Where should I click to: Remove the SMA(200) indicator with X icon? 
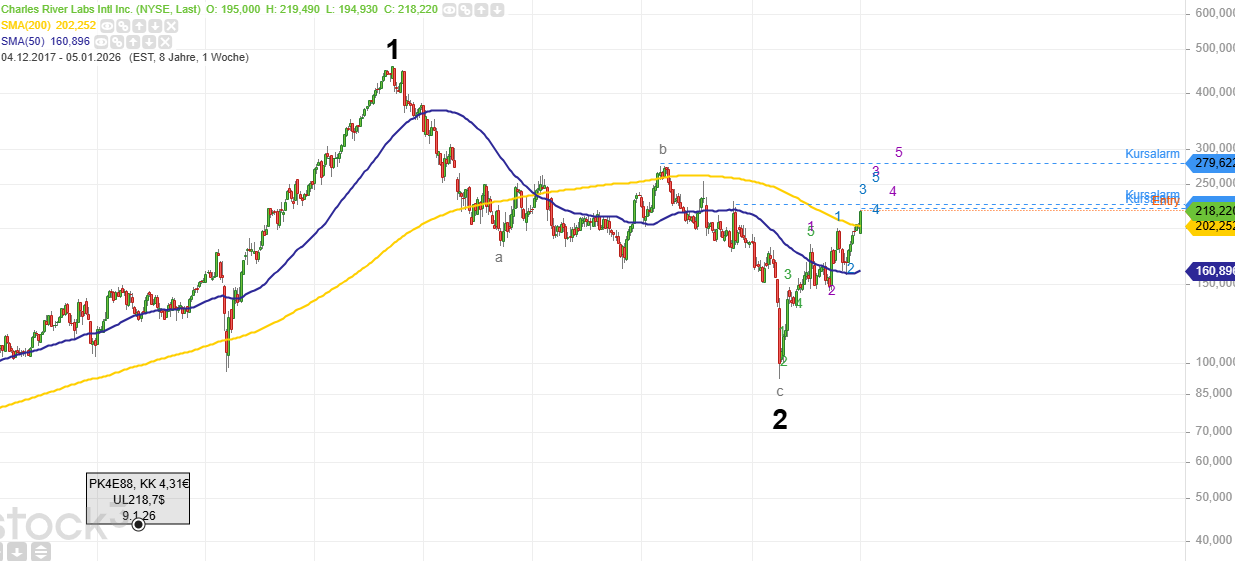pos(171,26)
